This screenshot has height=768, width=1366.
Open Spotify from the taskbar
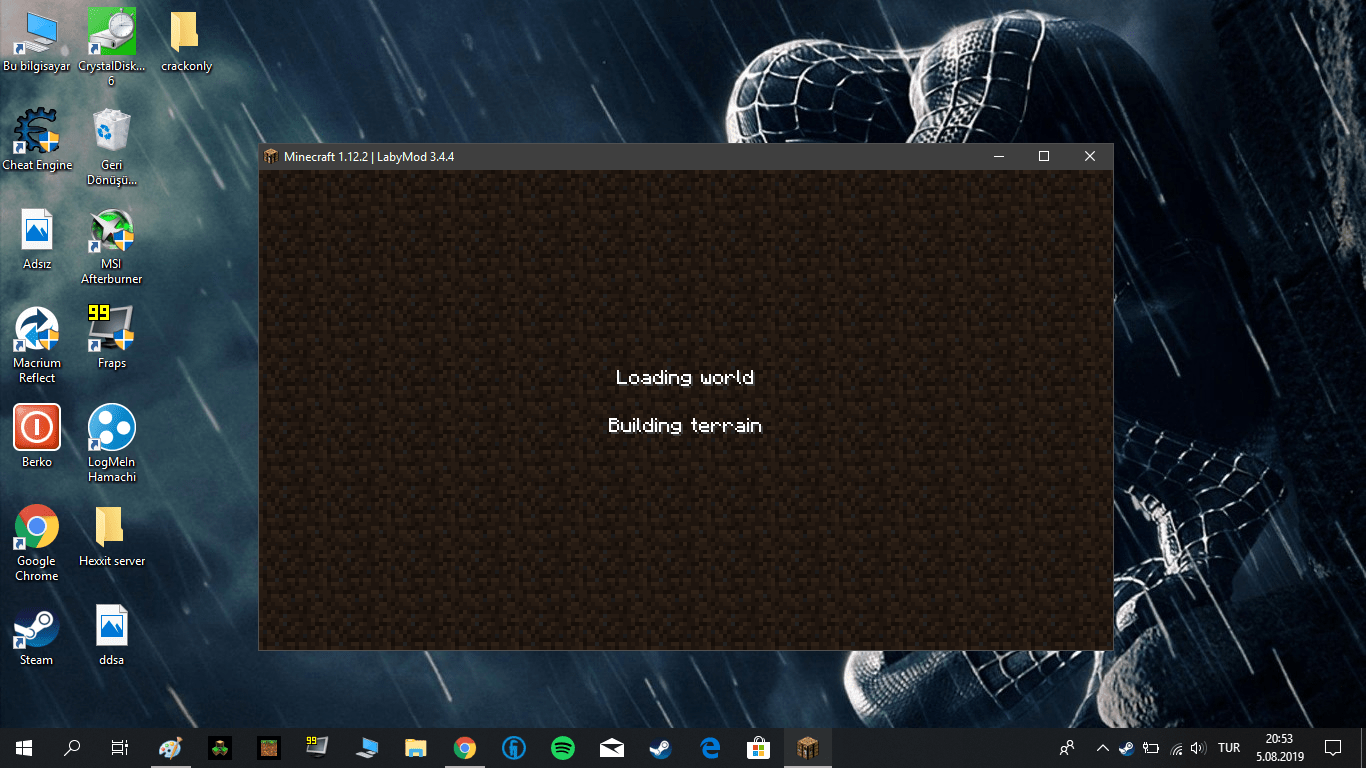pyautogui.click(x=563, y=747)
